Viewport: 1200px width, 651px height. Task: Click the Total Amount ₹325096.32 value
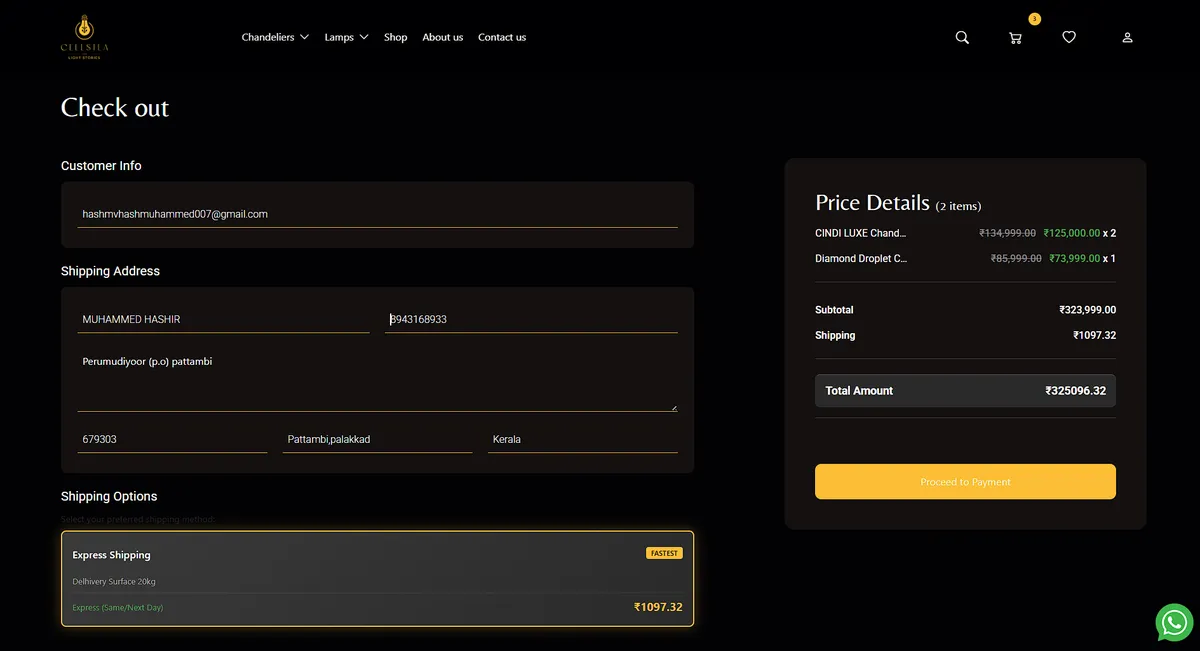[x=1075, y=391]
